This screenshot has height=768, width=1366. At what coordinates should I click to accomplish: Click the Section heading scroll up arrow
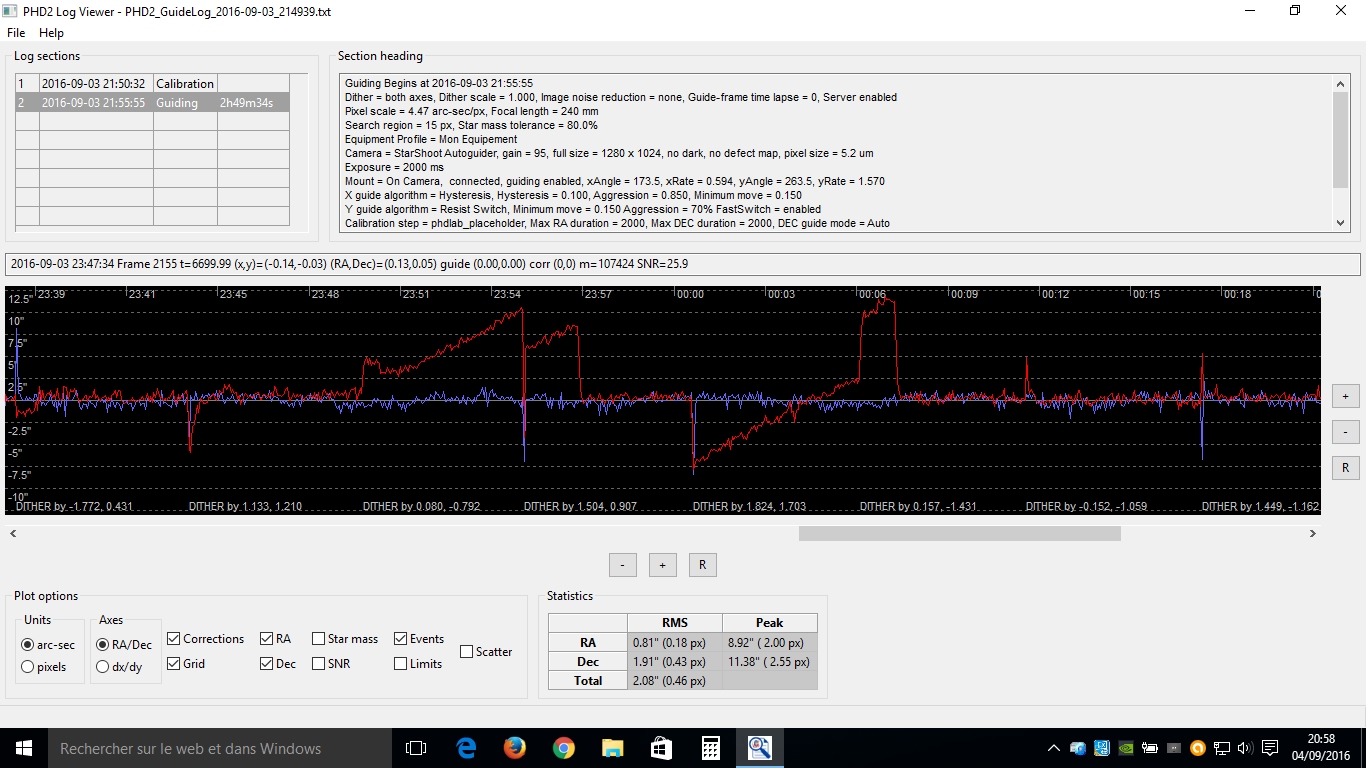click(1341, 83)
